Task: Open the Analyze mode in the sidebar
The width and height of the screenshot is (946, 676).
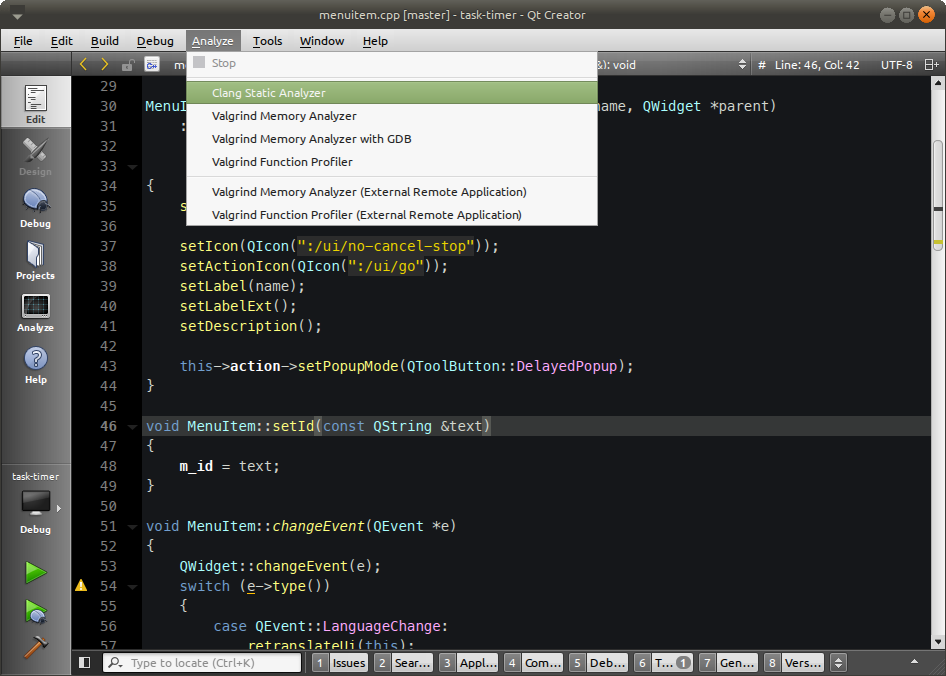Action: coord(36,312)
